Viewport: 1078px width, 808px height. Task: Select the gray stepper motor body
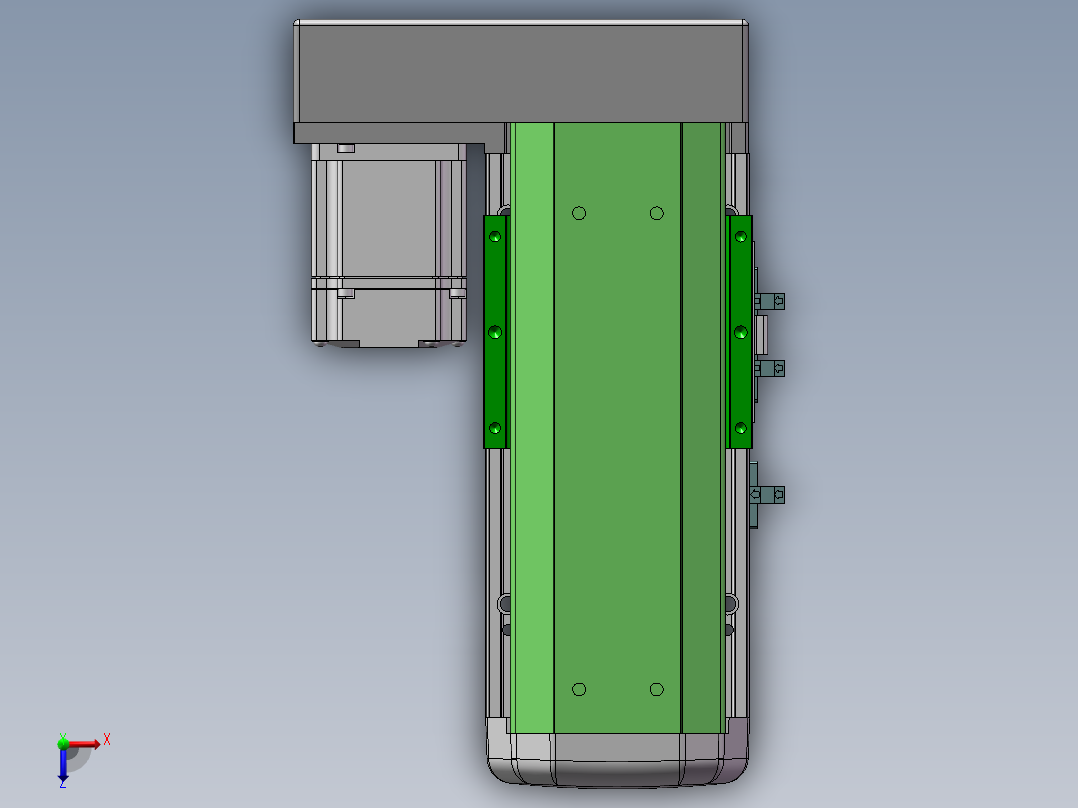[x=389, y=245]
